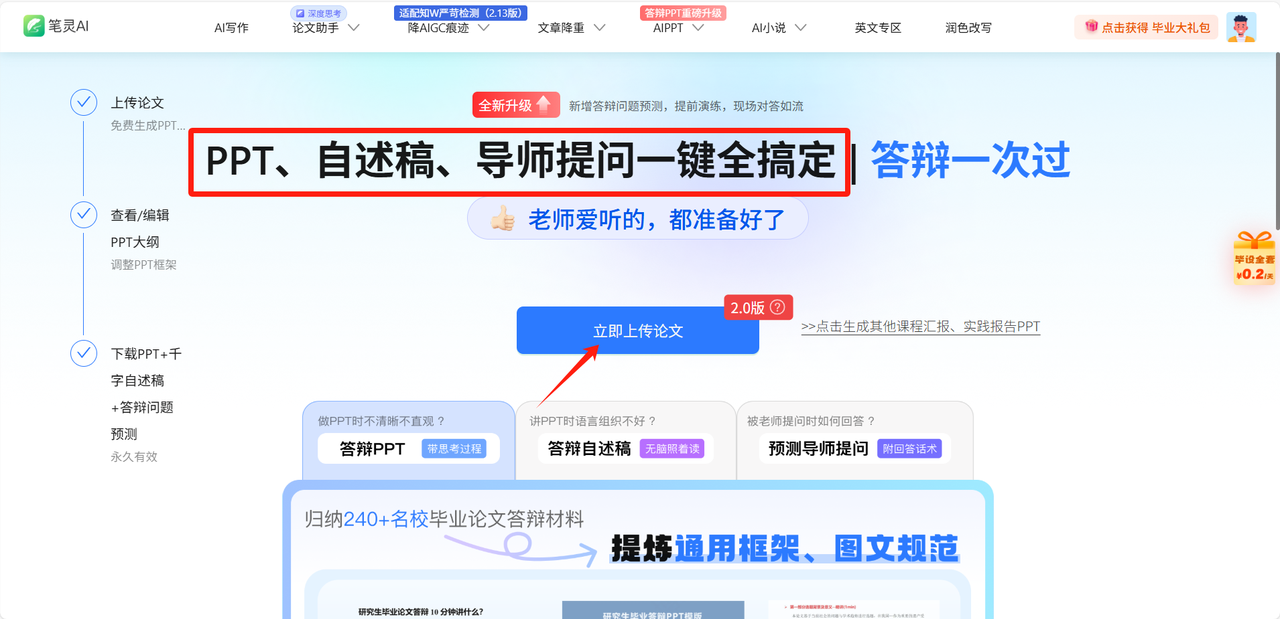Click the 适配知W严苛检测 badge
The height and width of the screenshot is (619, 1280).
click(461, 13)
